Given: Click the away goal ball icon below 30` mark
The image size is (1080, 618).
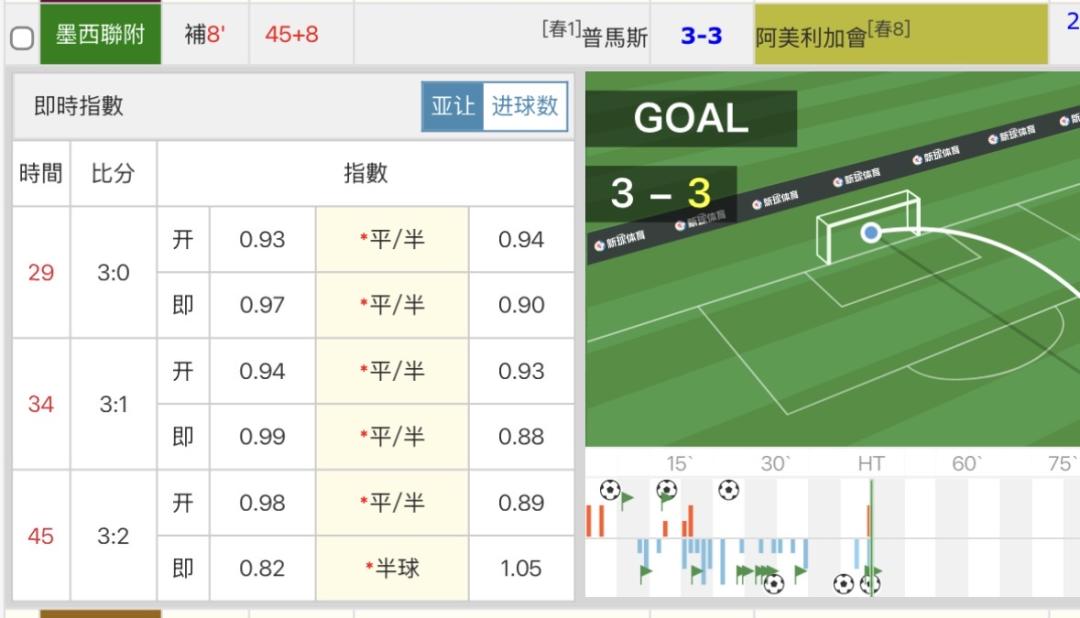Looking at the screenshot, I should click(773, 584).
